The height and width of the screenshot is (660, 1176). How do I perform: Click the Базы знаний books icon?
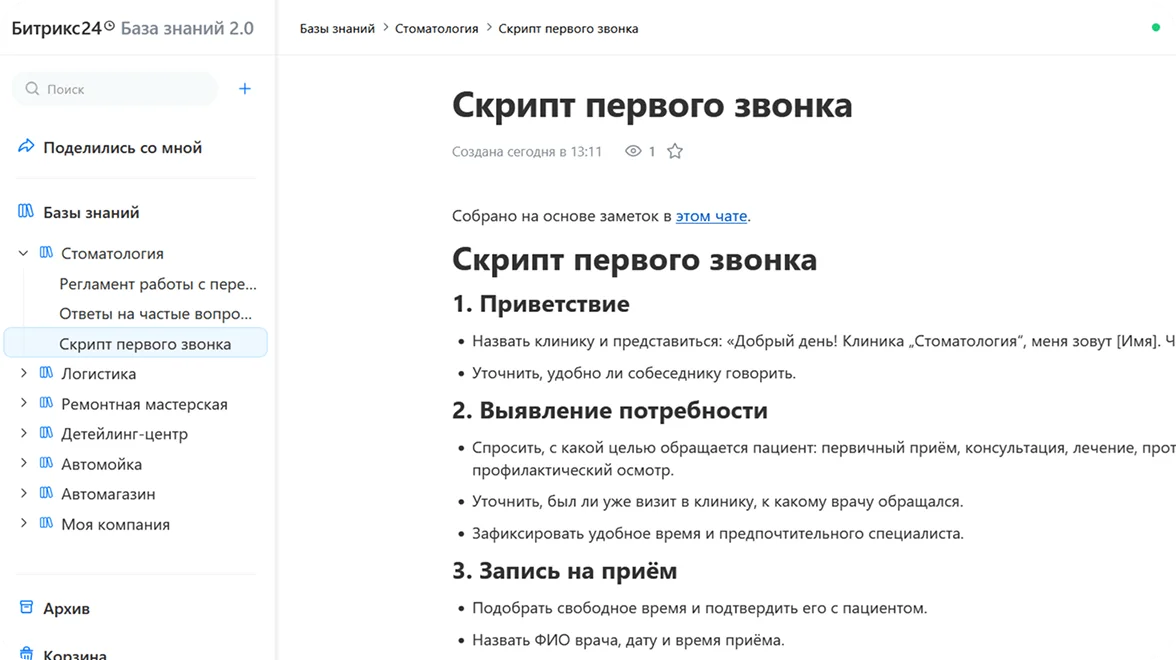[x=26, y=212]
